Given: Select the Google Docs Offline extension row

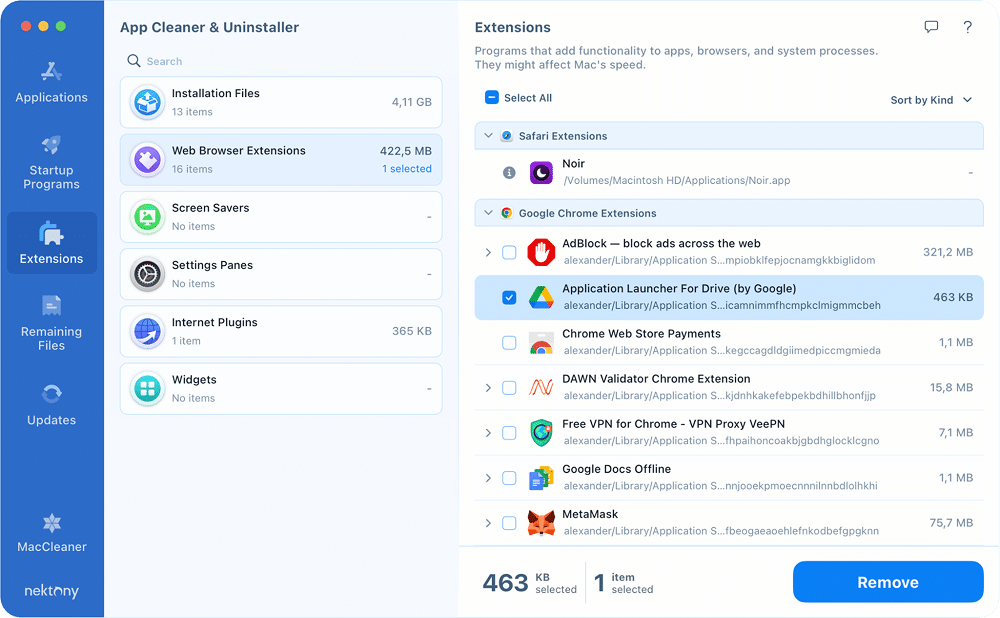Looking at the screenshot, I should pos(720,477).
